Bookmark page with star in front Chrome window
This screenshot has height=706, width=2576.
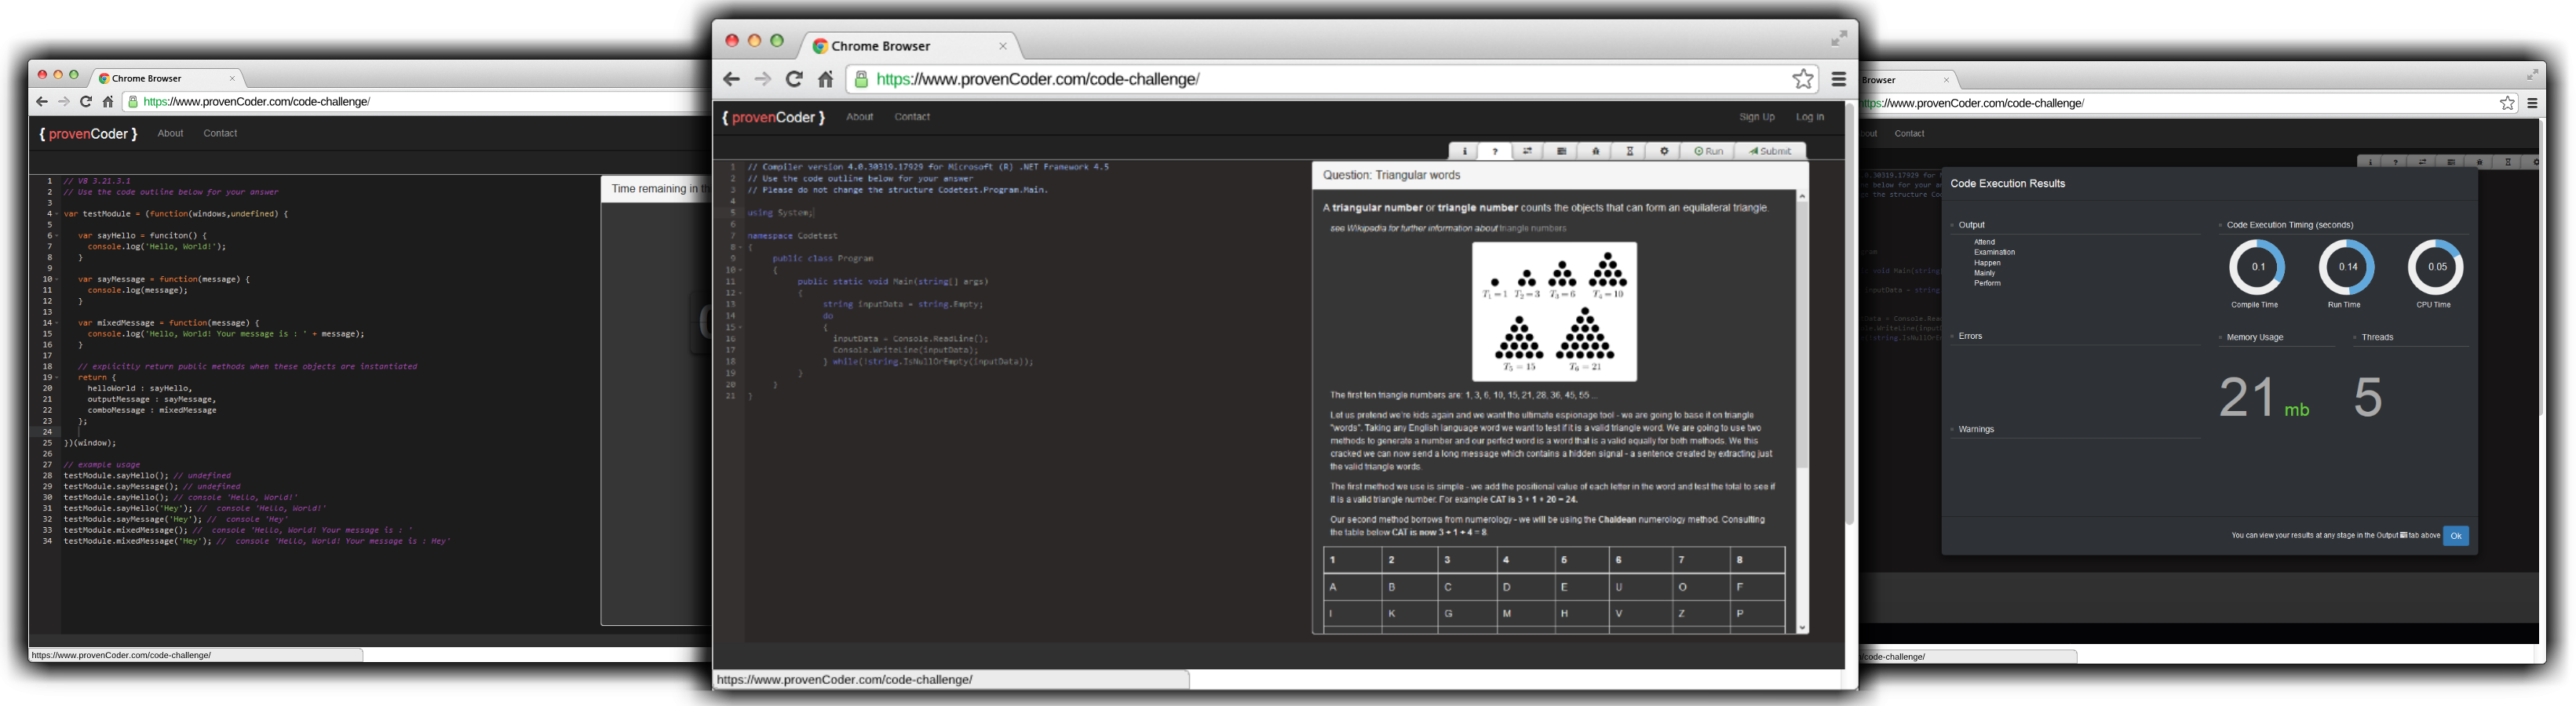point(1803,79)
